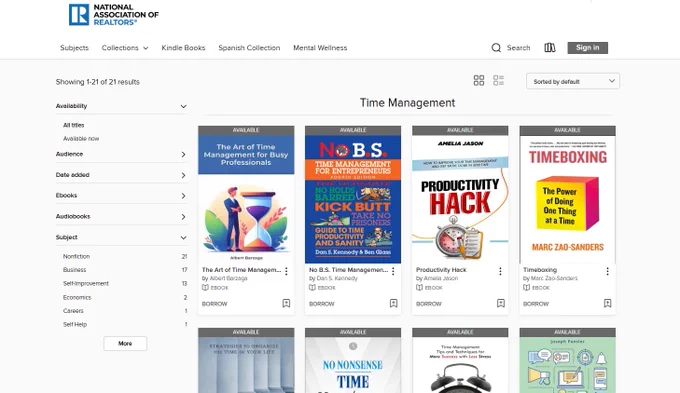680x393 pixels.
Task: Collapse the Availability filter section
Action: 121,106
